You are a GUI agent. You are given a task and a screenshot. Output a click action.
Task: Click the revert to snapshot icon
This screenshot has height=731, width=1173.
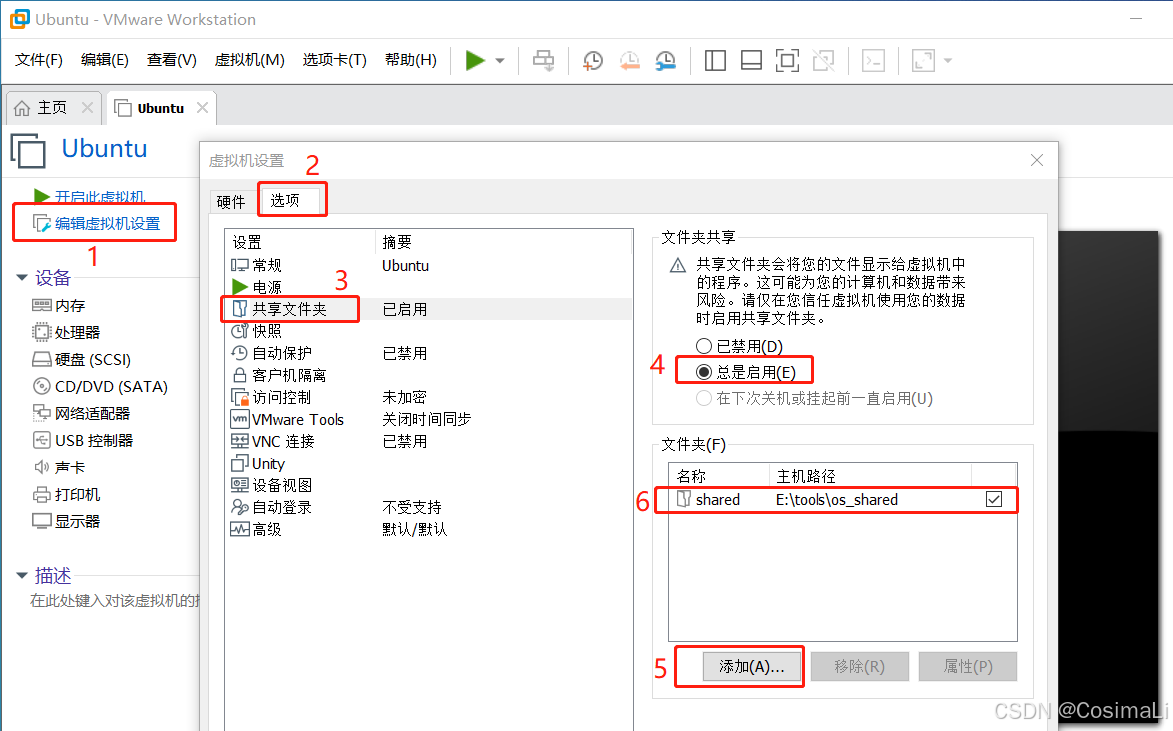(x=629, y=61)
